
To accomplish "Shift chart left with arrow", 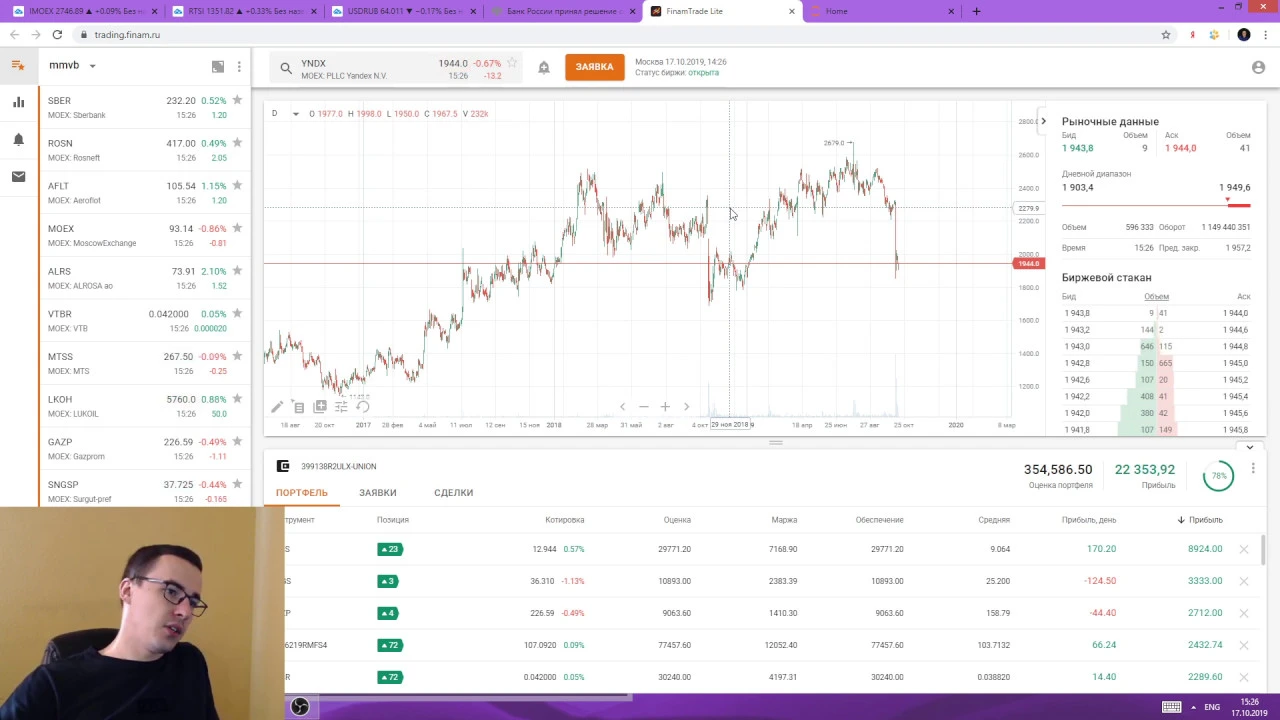I will tap(622, 407).
